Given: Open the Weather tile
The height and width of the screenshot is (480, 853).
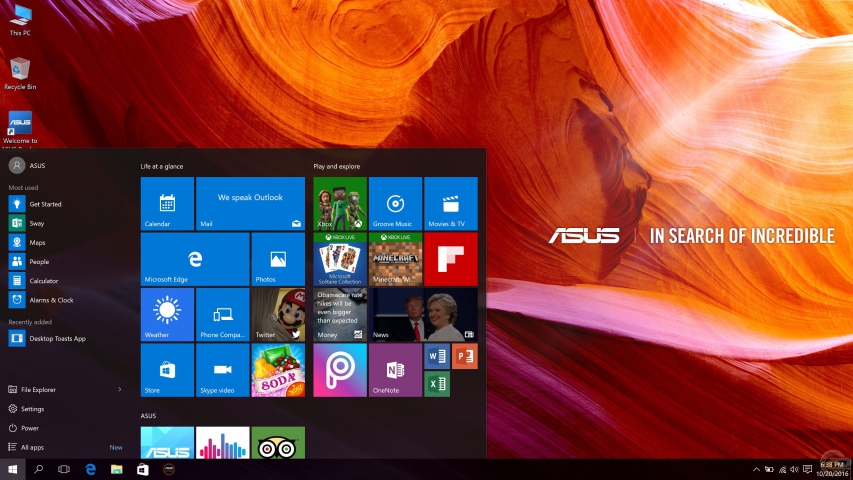Looking at the screenshot, I should point(167,315).
